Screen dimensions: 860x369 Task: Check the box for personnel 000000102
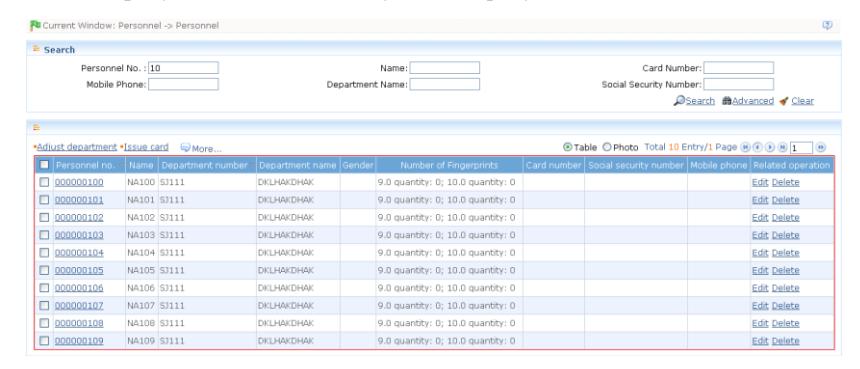44,217
